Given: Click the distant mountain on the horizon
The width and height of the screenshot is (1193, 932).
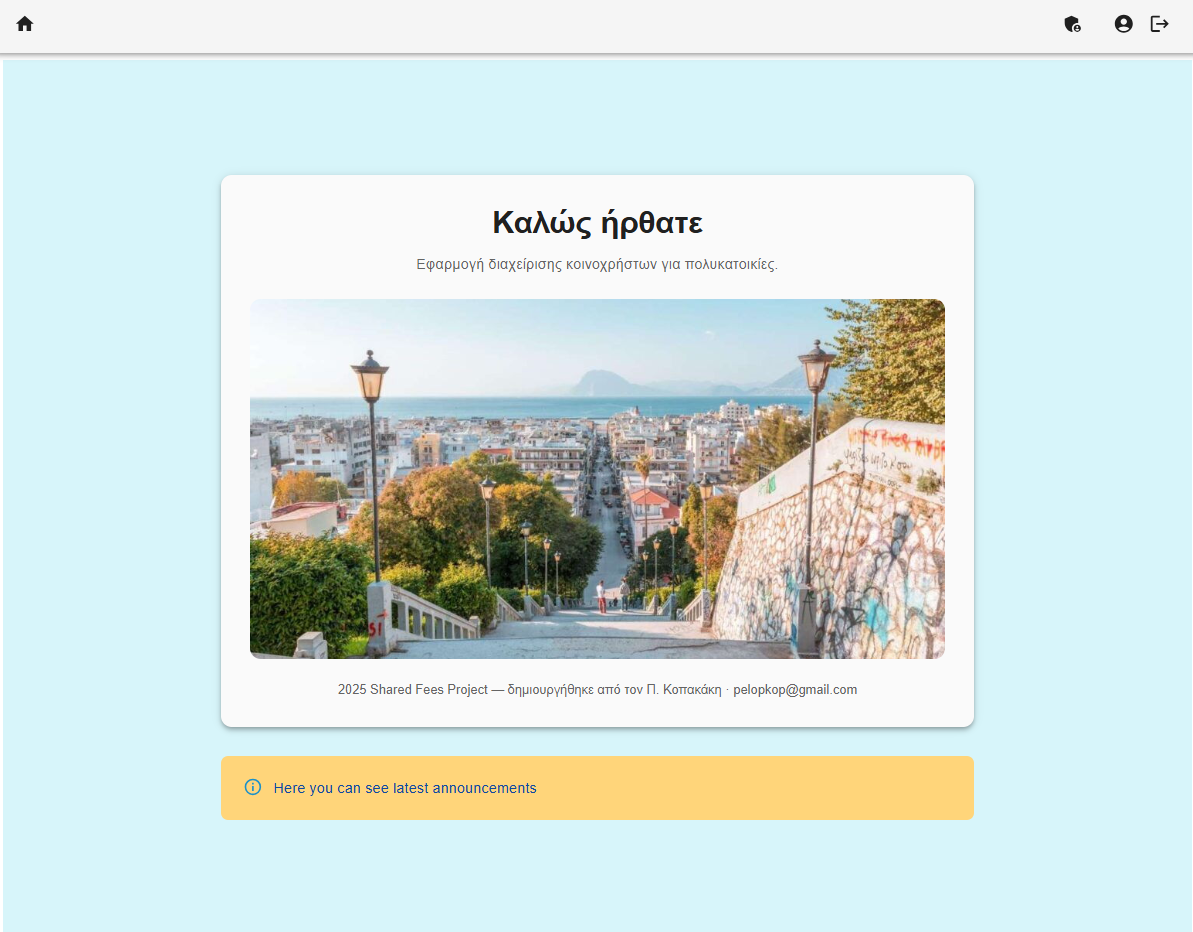Looking at the screenshot, I should 604,382.
